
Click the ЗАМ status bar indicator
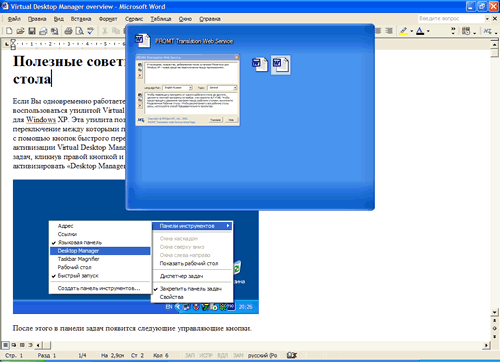238,356
